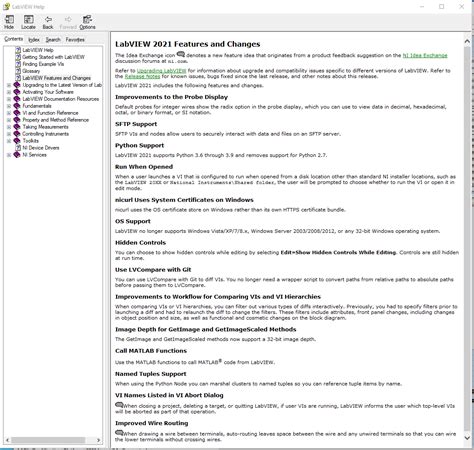Expand the Taking Measurements node
This screenshot has height=450, width=474.
[9, 127]
